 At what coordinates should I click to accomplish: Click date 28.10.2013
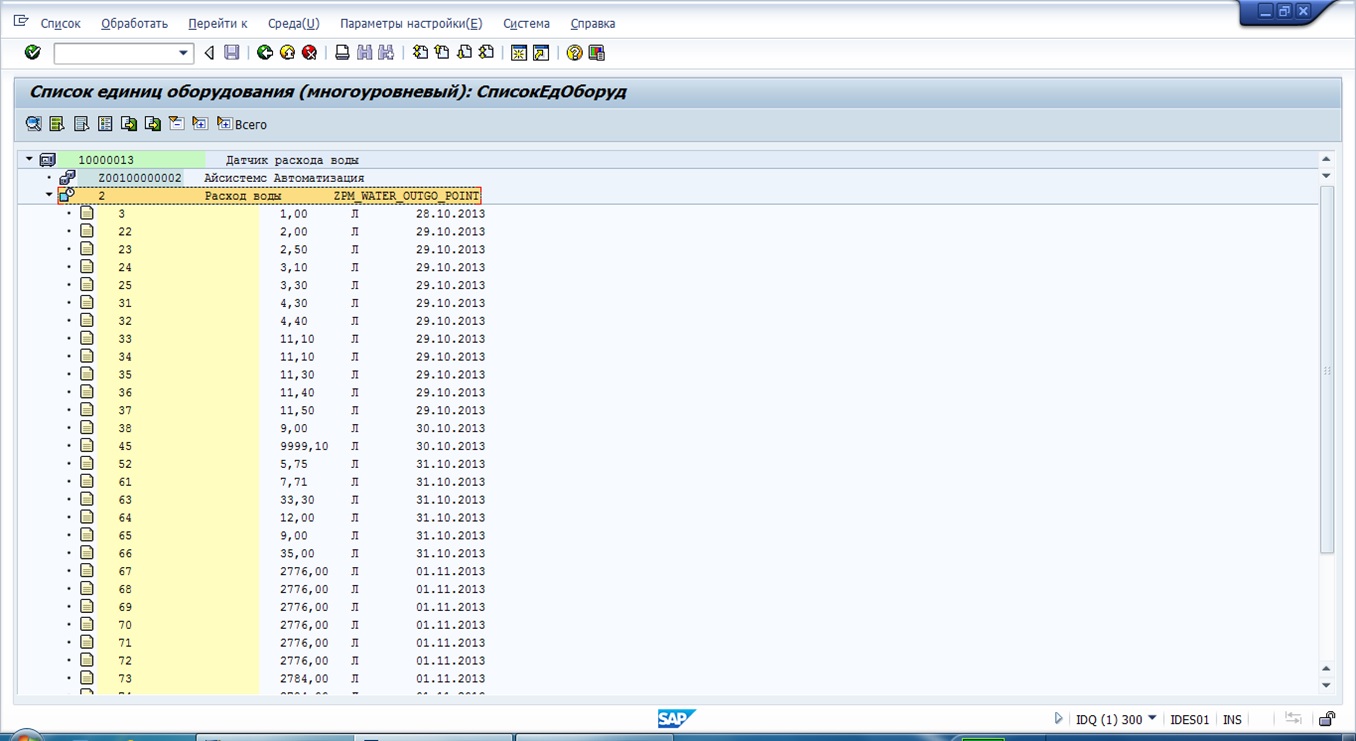(450, 214)
